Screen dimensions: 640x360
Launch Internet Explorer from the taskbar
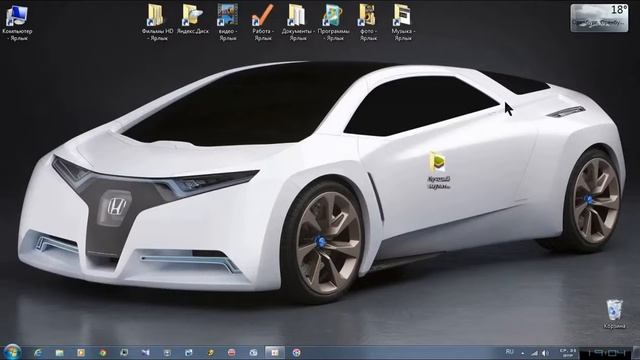38,352
